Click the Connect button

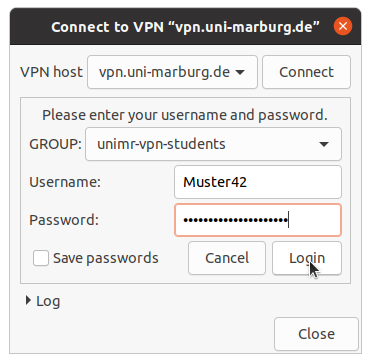306,72
